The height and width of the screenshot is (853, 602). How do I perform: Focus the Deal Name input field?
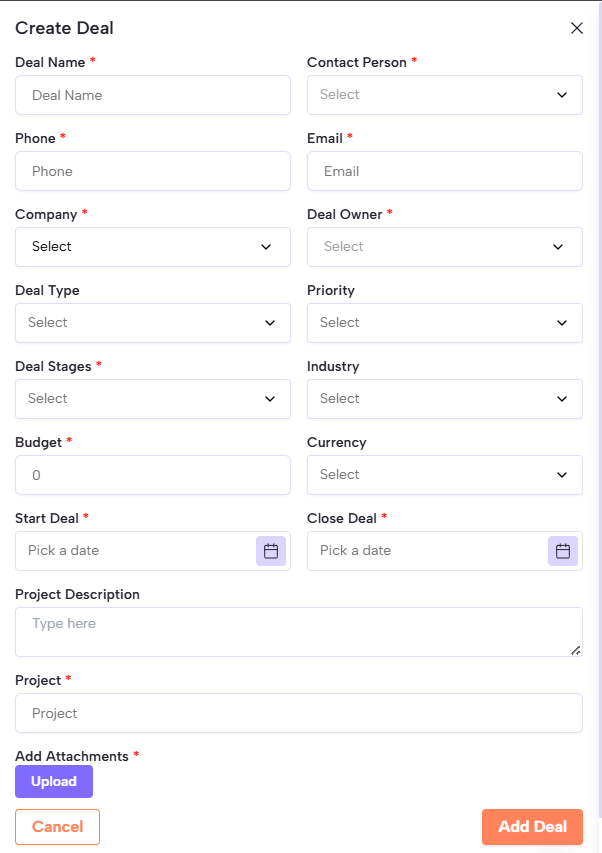[152, 95]
